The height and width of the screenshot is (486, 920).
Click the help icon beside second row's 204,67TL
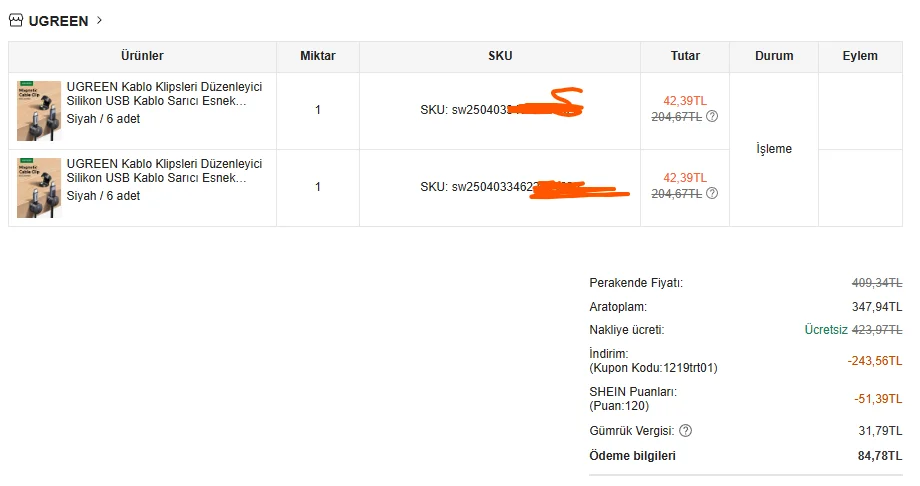712,194
